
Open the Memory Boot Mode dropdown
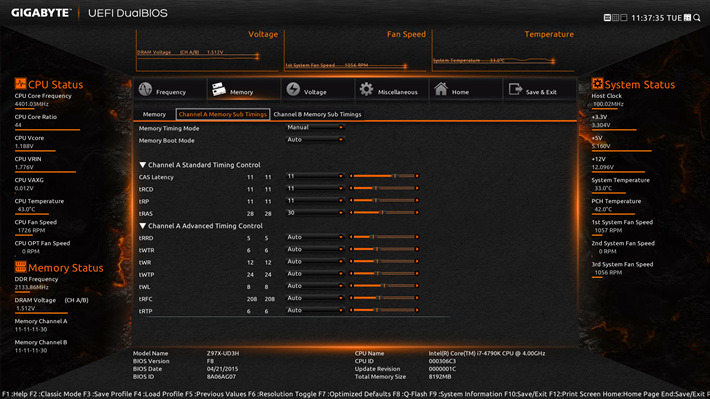(x=315, y=140)
